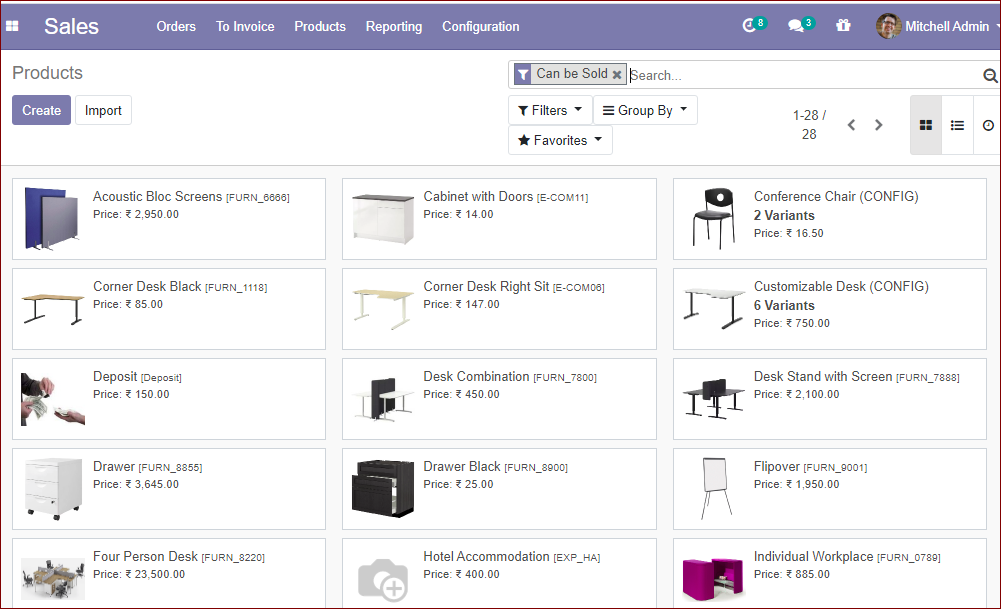1001x609 pixels.
Task: Click the gift icon in top bar
Action: (x=844, y=26)
